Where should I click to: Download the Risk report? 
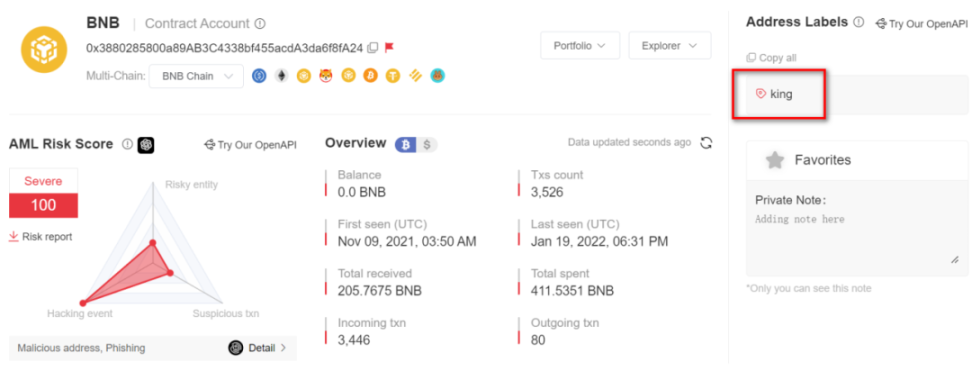click(x=41, y=237)
